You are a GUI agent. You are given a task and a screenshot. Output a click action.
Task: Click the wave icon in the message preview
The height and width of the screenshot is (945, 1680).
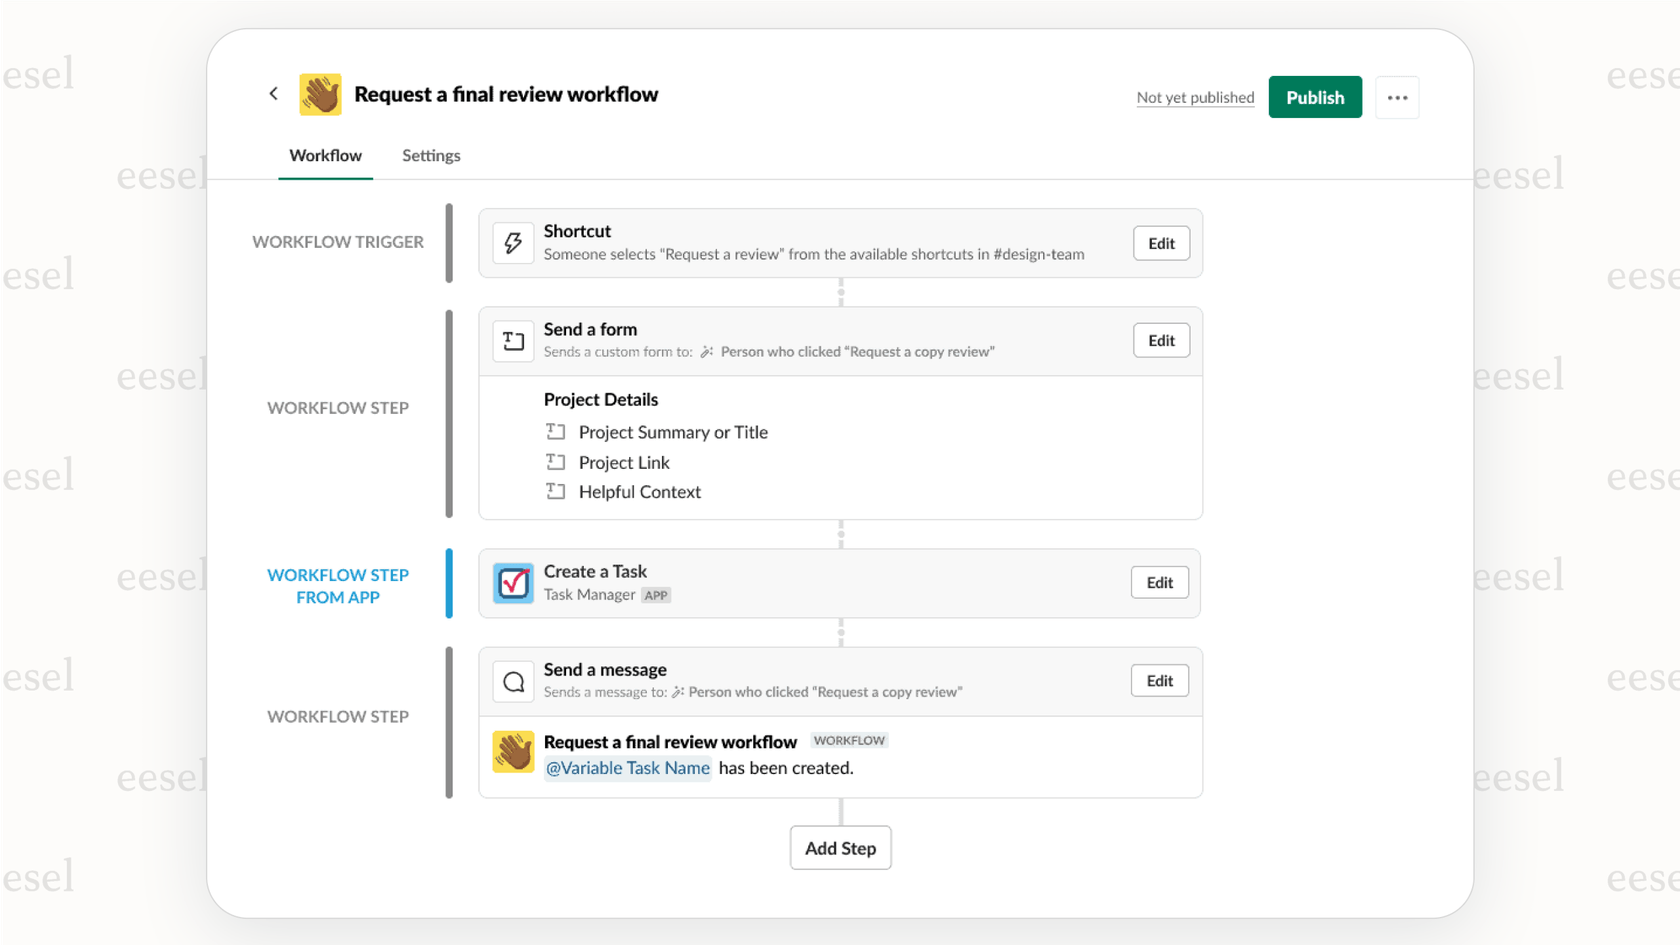pos(513,753)
